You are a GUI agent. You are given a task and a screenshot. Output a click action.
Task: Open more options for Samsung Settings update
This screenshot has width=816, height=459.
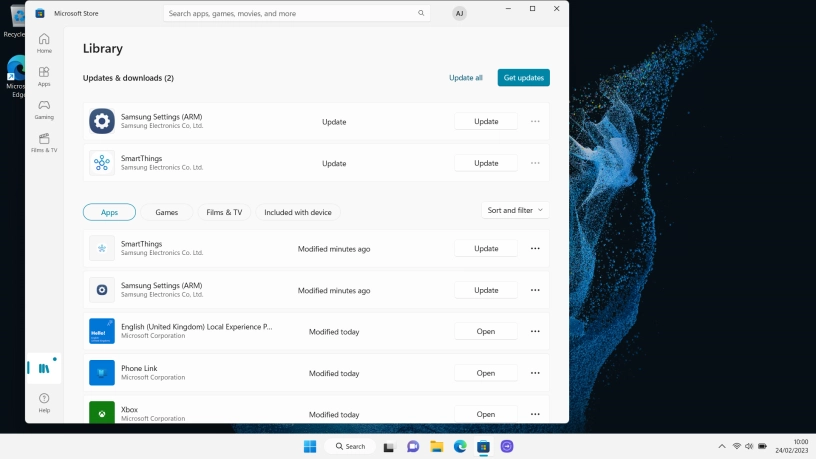pos(535,121)
